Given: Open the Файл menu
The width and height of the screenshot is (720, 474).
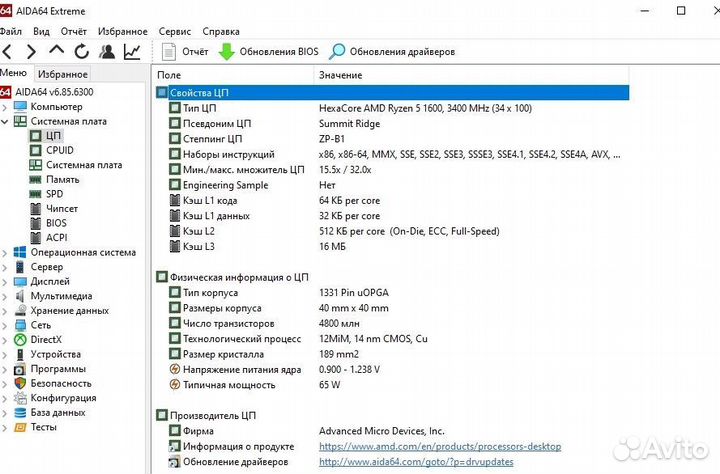Looking at the screenshot, I should 11,31.
